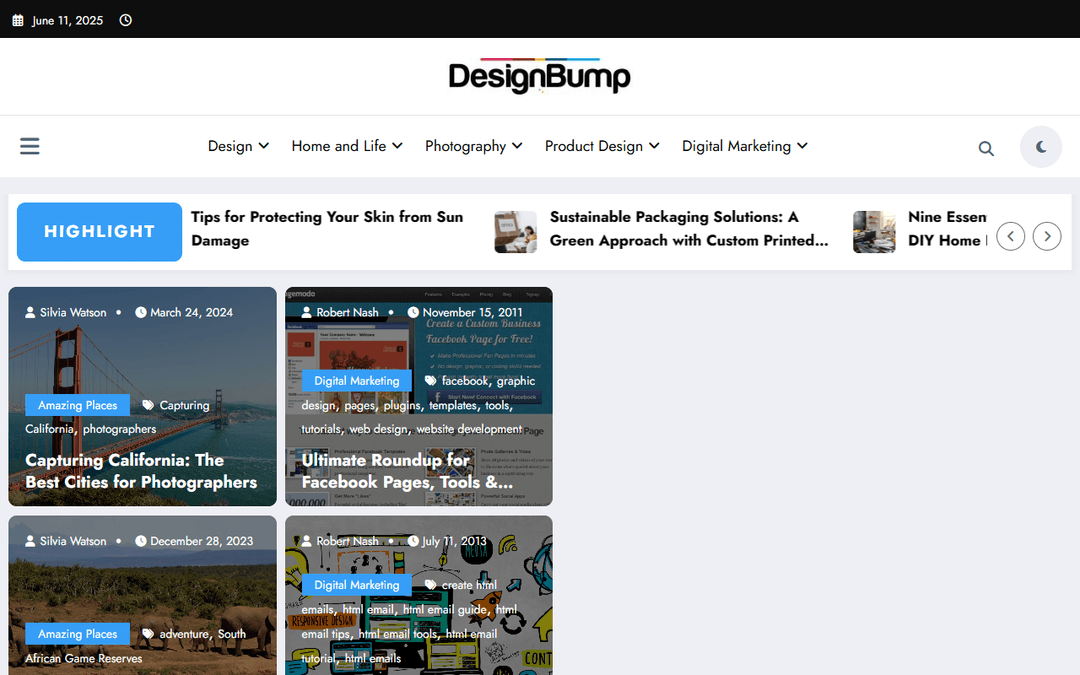Open Sustainable Packaging Solutions article link
The width and height of the screenshot is (1080, 675).
coord(689,229)
